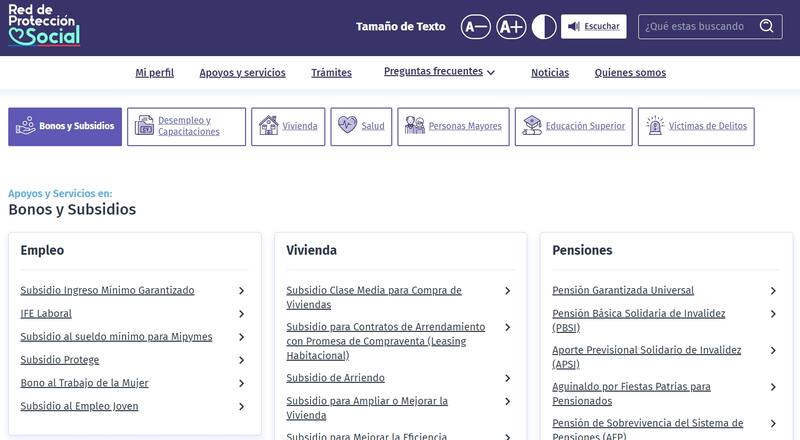The height and width of the screenshot is (440, 800).
Task: Click the search magnifier icon
Action: 766,27
